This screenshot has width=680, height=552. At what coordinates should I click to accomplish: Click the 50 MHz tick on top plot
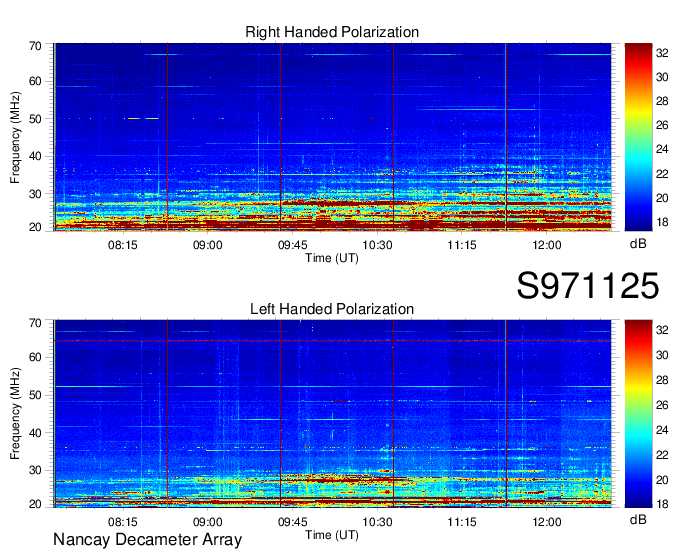(x=36, y=119)
